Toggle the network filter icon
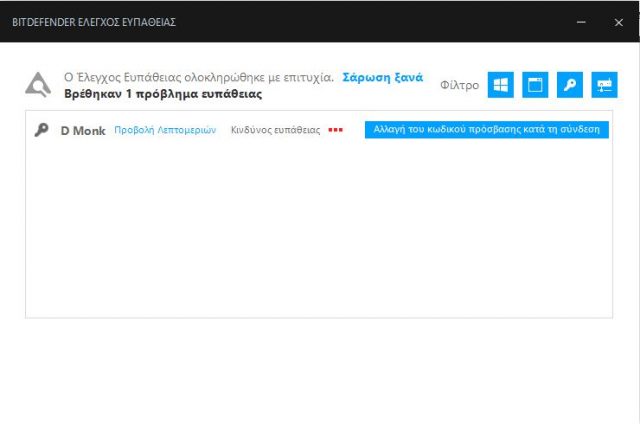Screen dimensions: 640x424 click(x=604, y=85)
